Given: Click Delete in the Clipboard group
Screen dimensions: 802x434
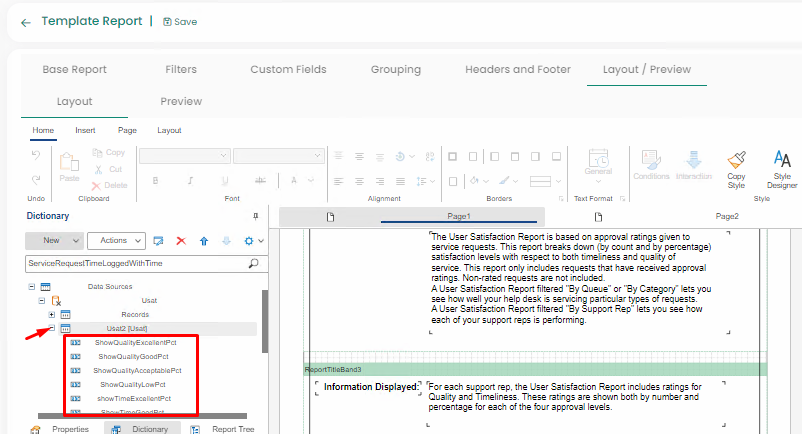Looking at the screenshot, I should 109,185.
